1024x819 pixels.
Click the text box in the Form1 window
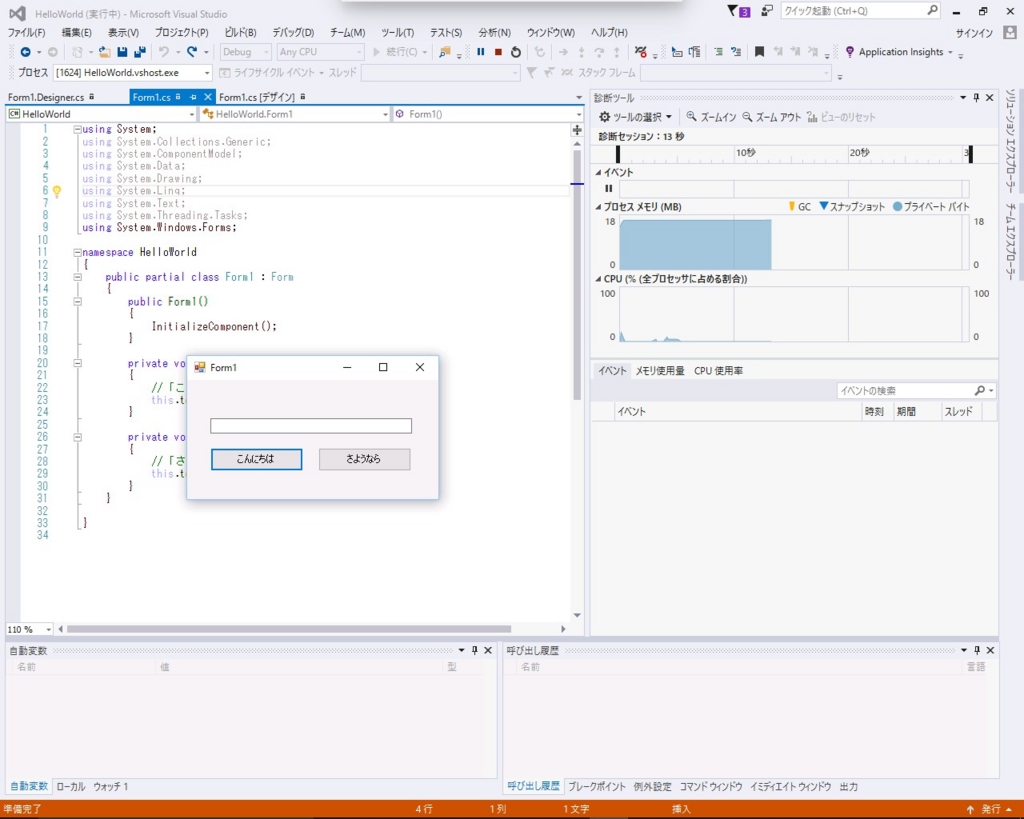(311, 426)
